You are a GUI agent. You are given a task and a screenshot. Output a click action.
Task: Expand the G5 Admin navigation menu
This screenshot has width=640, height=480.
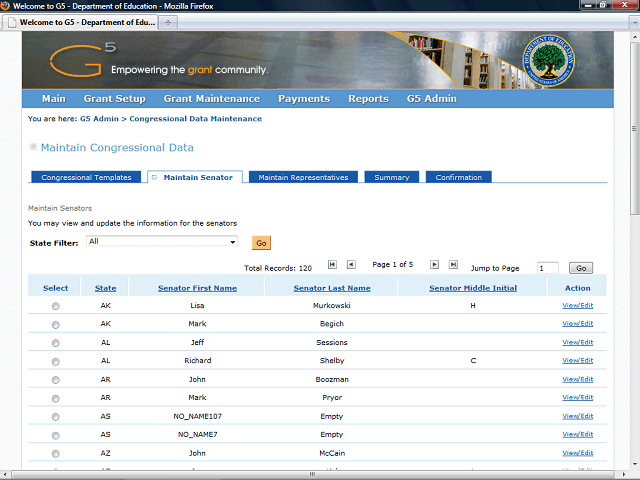(x=431, y=99)
